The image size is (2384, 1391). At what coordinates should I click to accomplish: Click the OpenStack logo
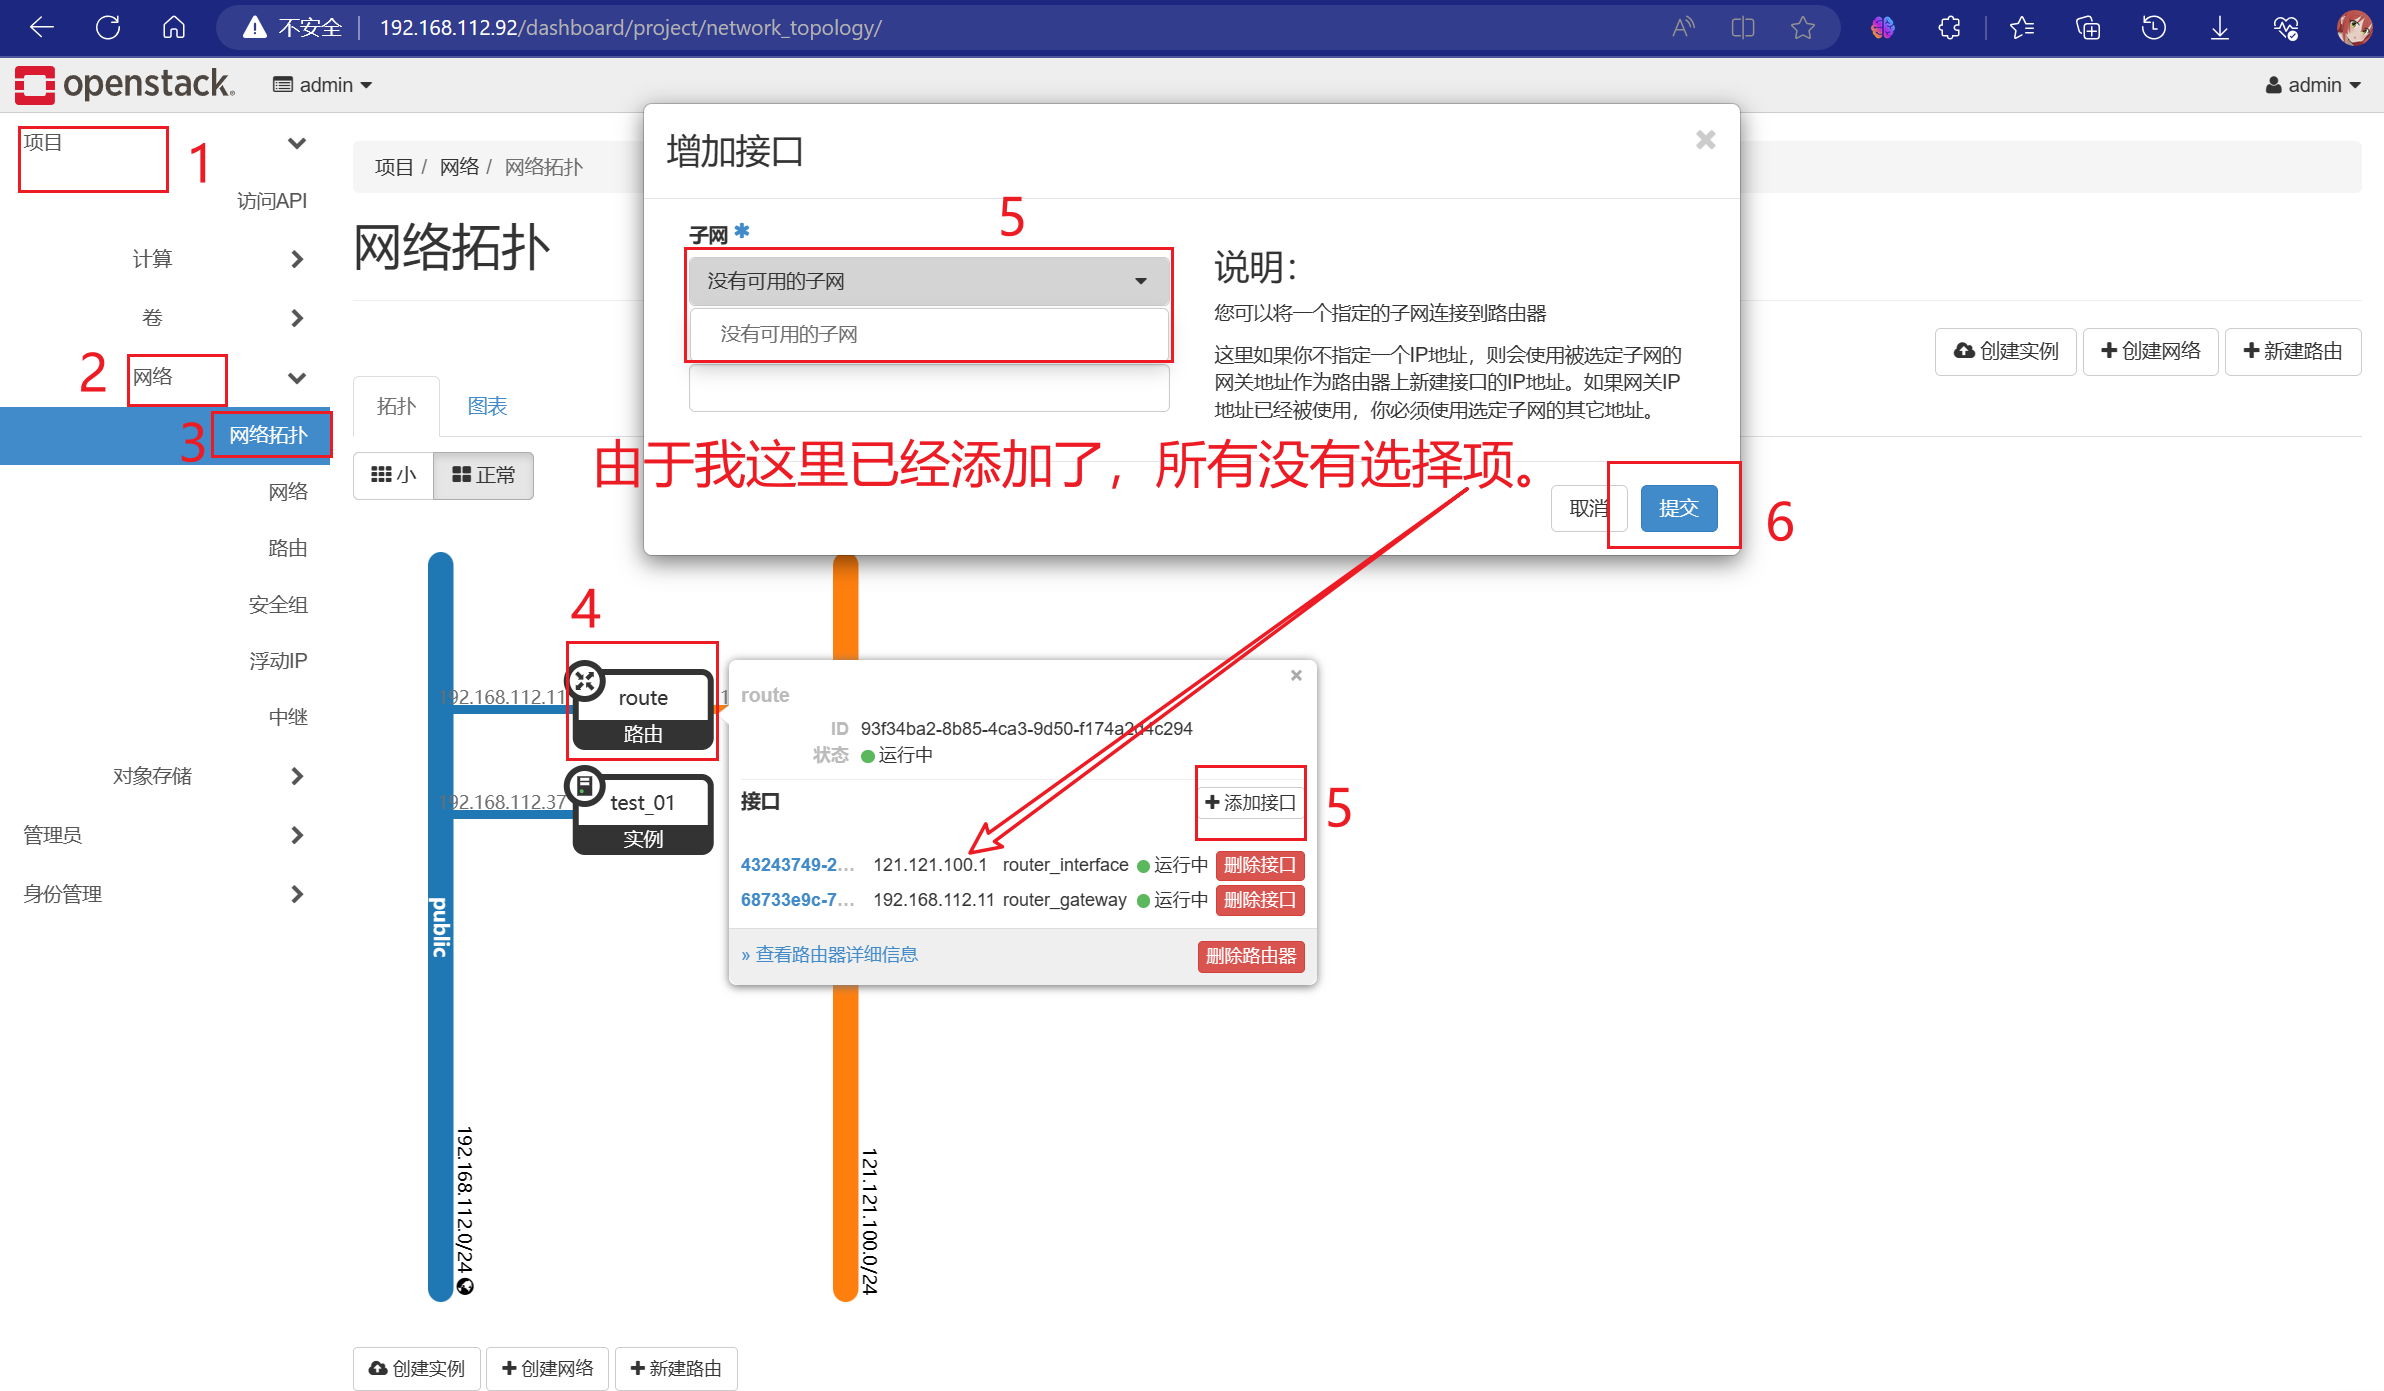click(x=125, y=84)
